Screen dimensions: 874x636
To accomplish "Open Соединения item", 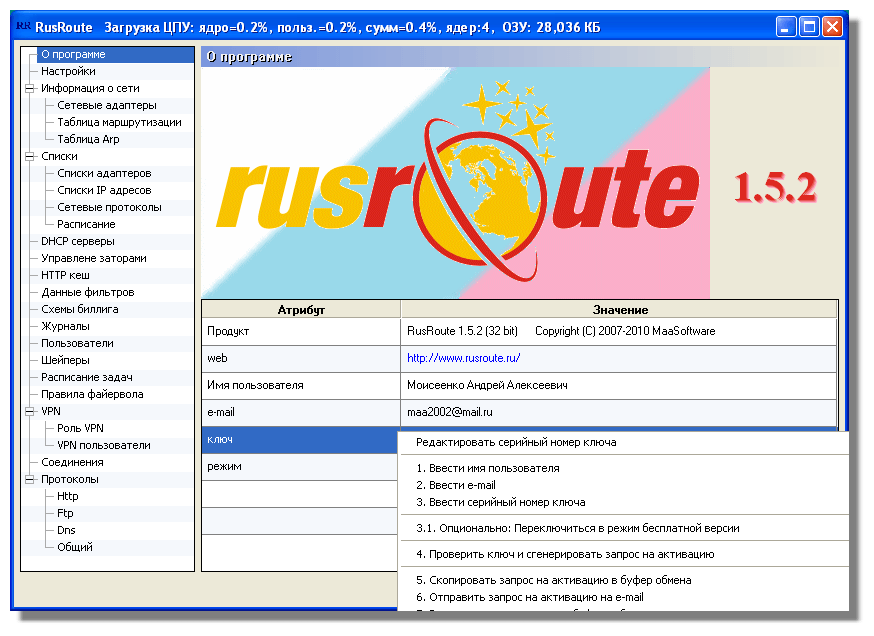I will (x=72, y=462).
